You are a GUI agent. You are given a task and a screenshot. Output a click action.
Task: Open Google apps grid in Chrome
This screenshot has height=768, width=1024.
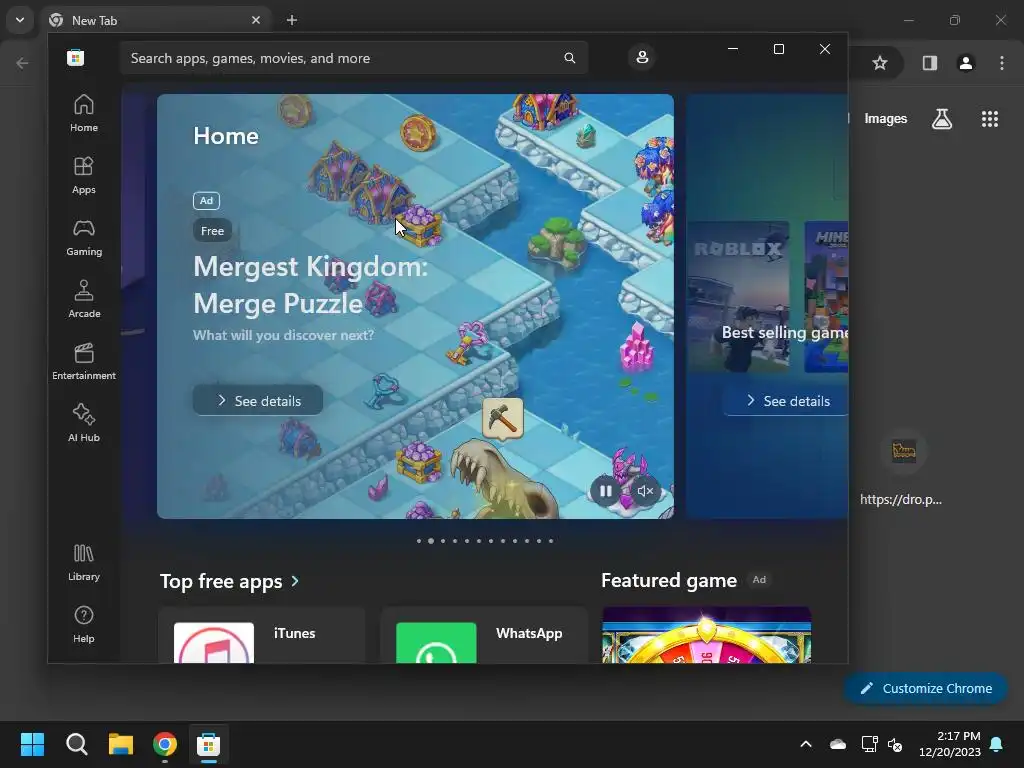[x=989, y=119]
